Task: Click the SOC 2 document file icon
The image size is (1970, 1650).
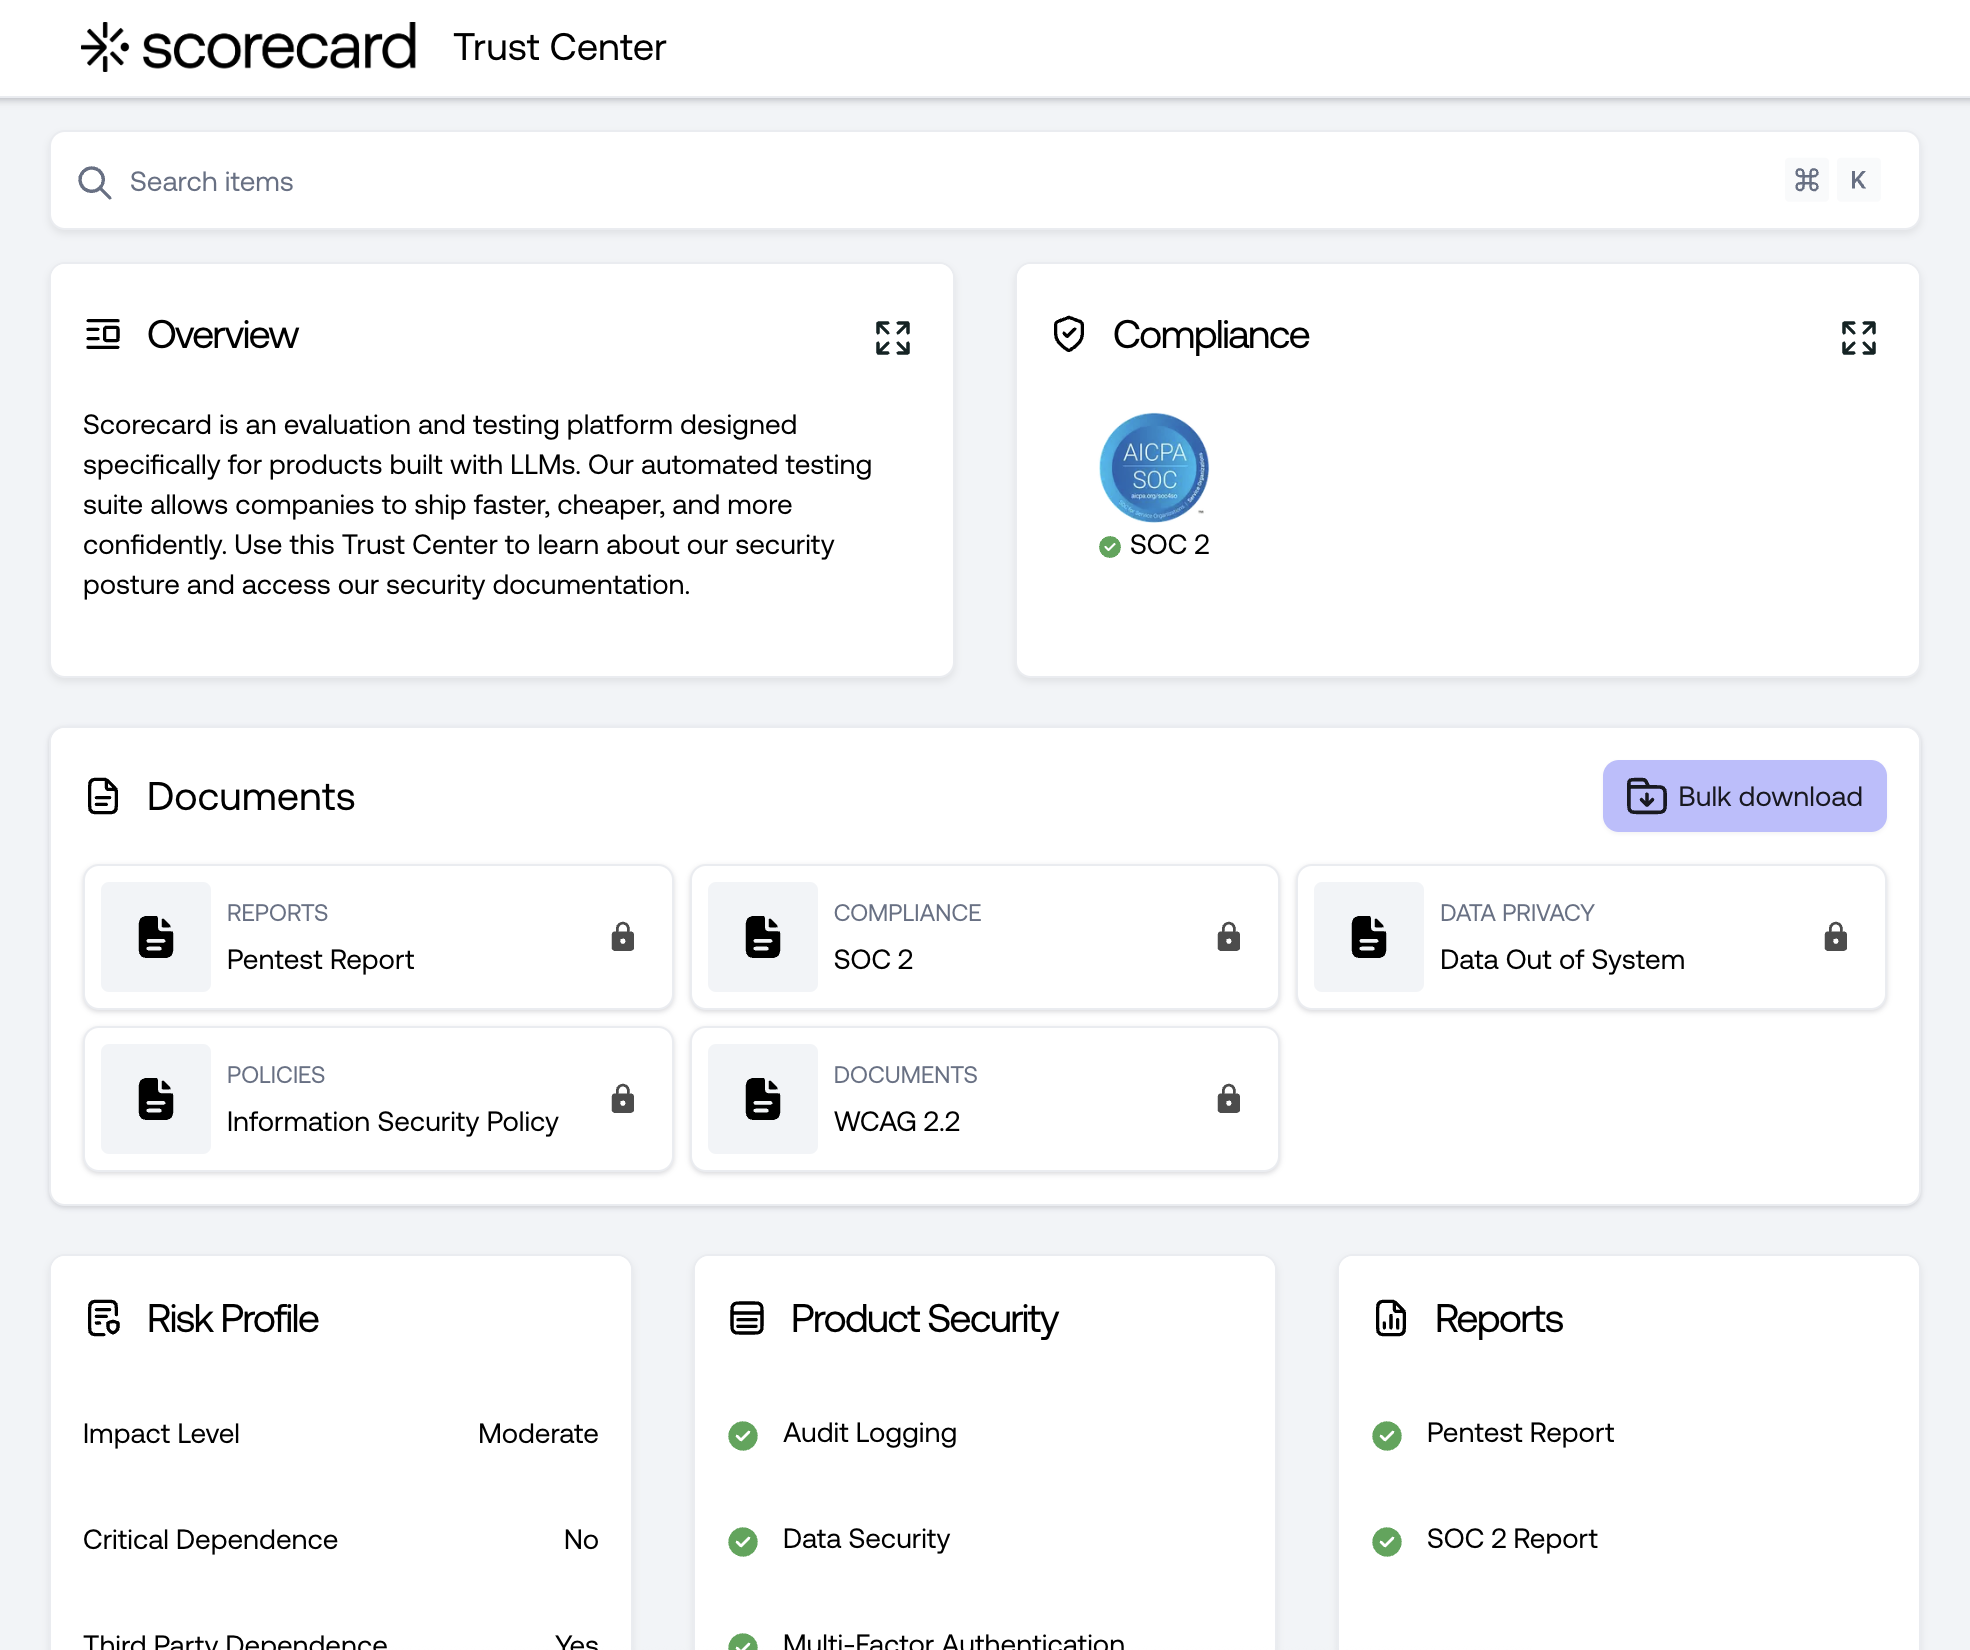Action: click(763, 937)
